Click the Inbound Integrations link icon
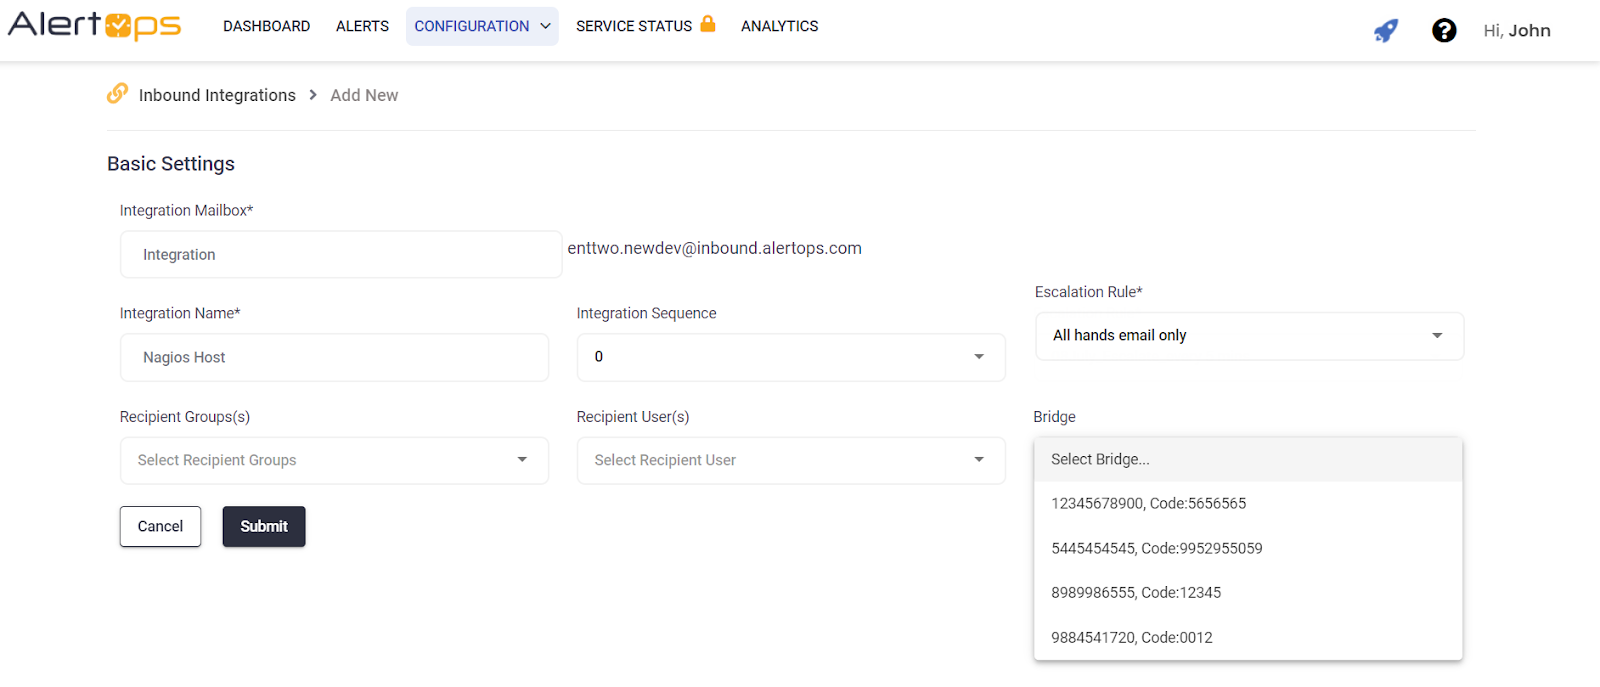 118,93
